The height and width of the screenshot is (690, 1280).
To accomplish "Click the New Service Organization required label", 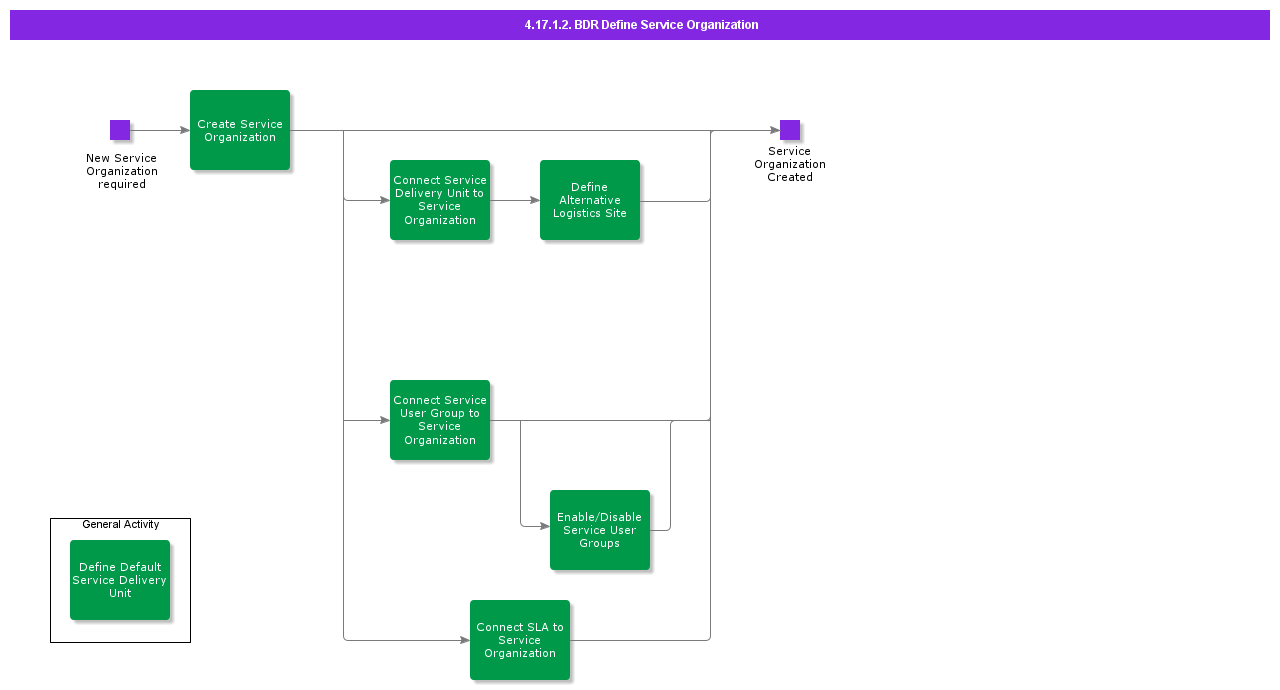I will point(122,171).
